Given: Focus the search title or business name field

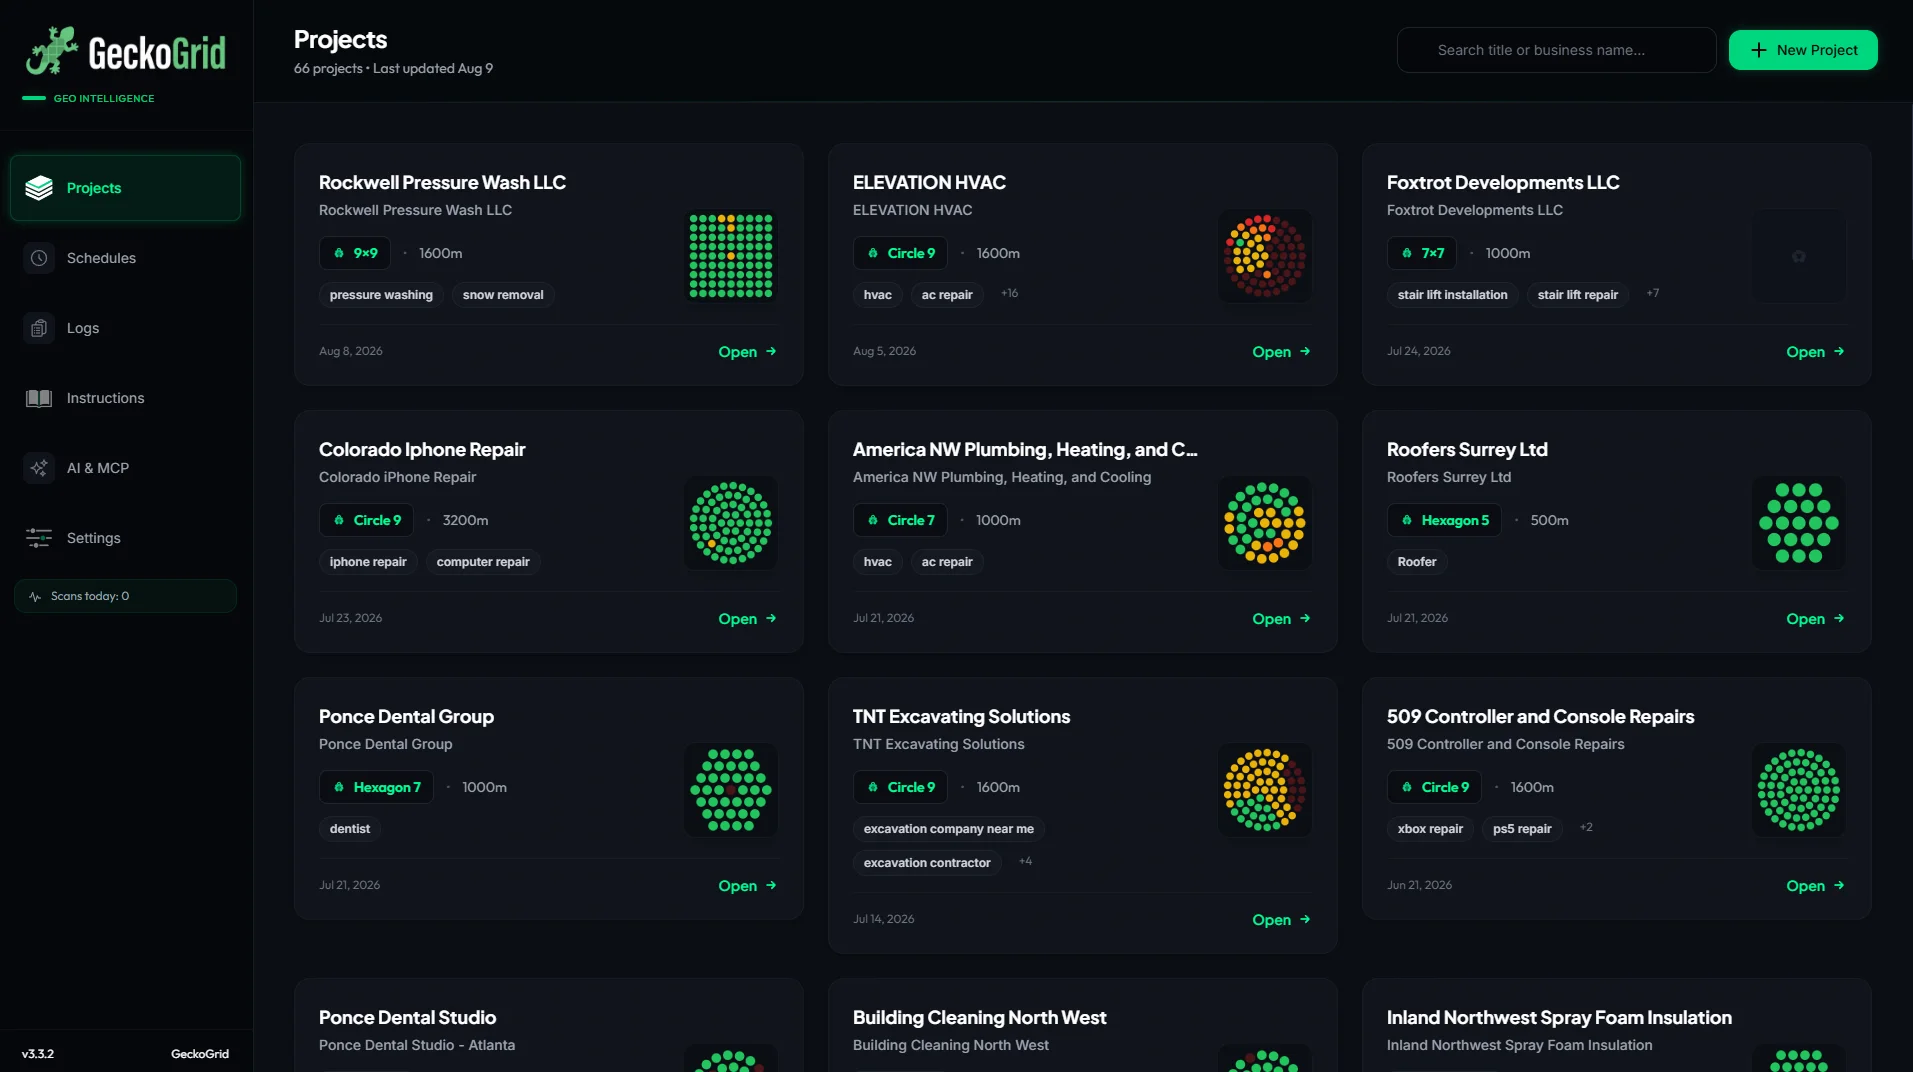Looking at the screenshot, I should 1556,50.
